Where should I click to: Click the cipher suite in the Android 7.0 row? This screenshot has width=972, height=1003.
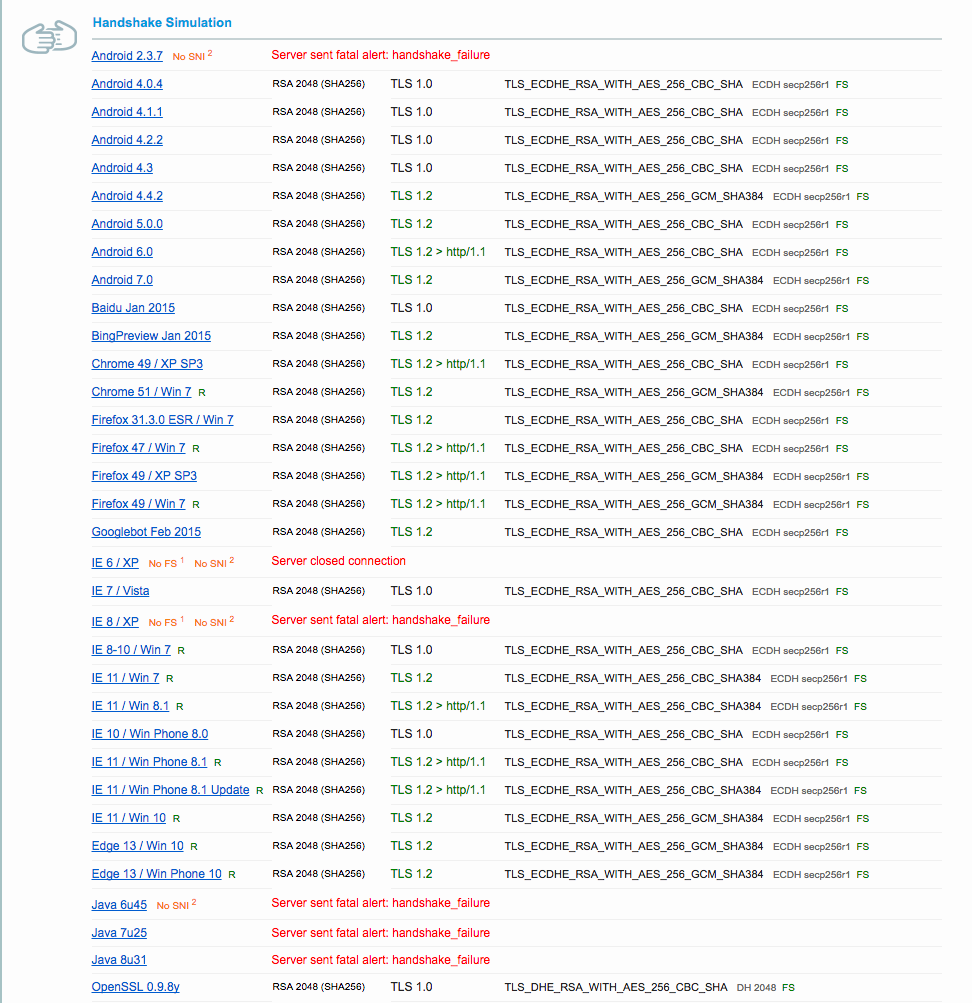[634, 280]
